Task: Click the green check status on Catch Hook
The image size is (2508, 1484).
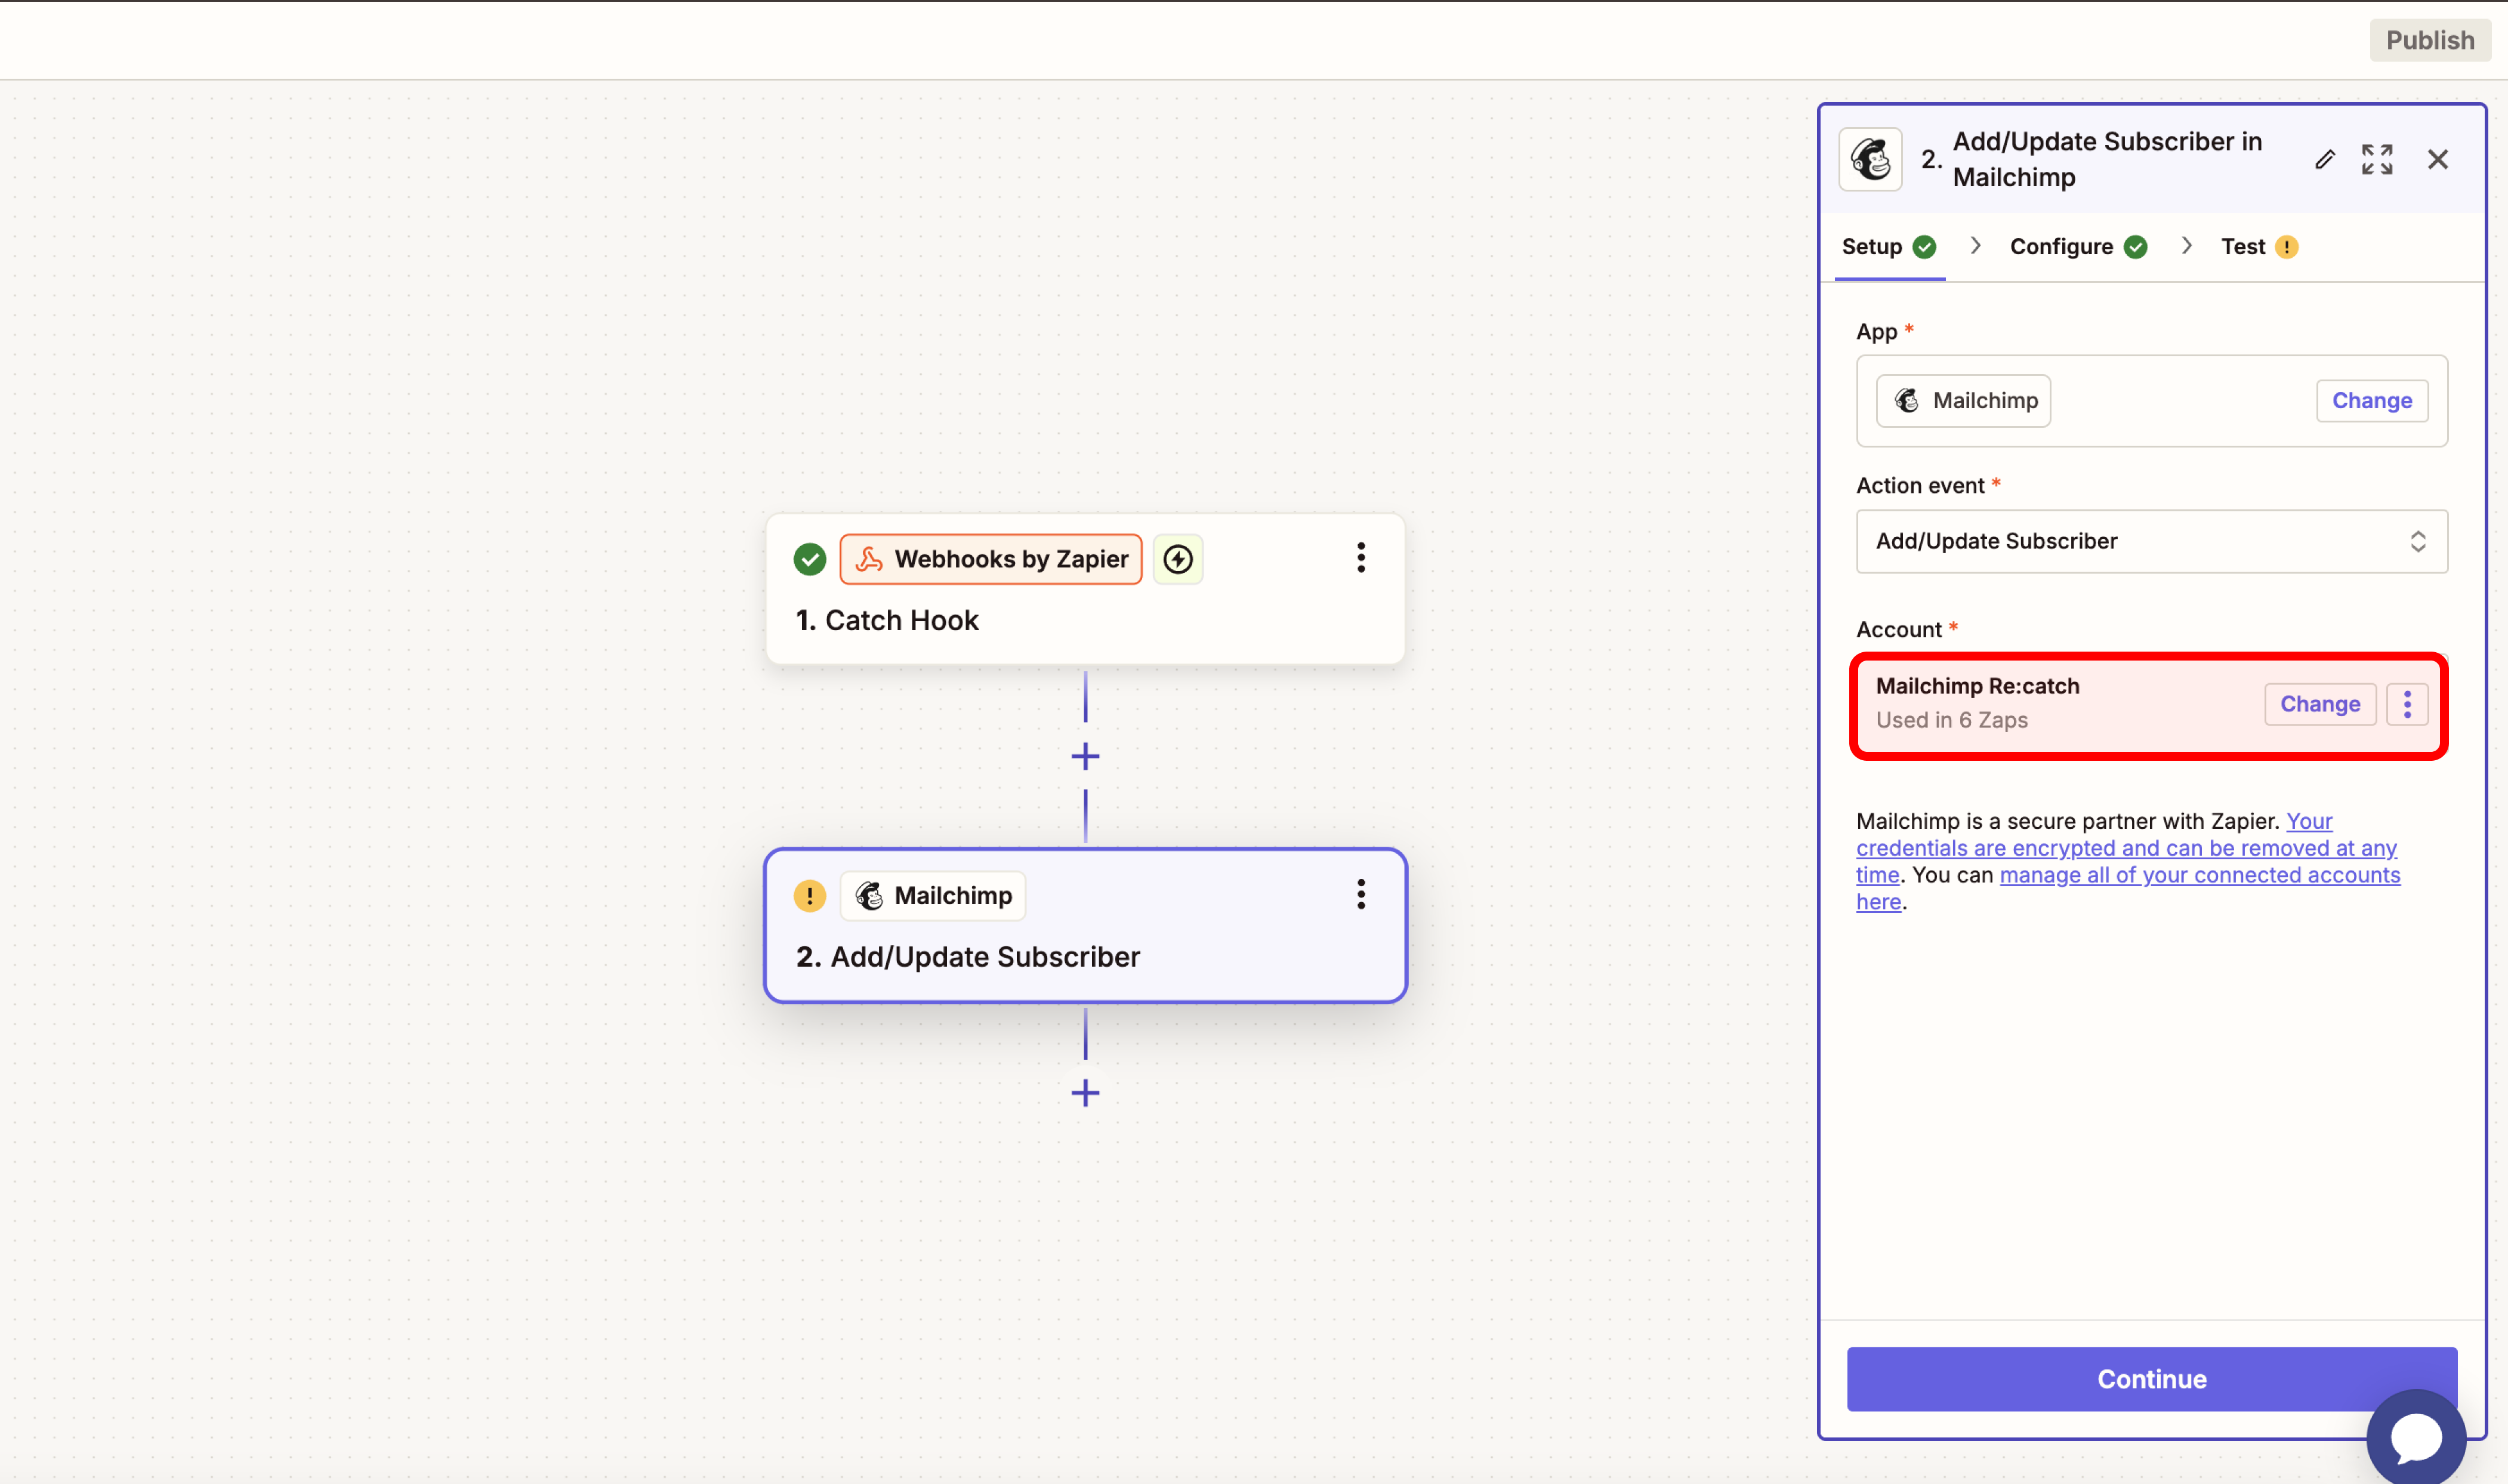Action: [810, 559]
